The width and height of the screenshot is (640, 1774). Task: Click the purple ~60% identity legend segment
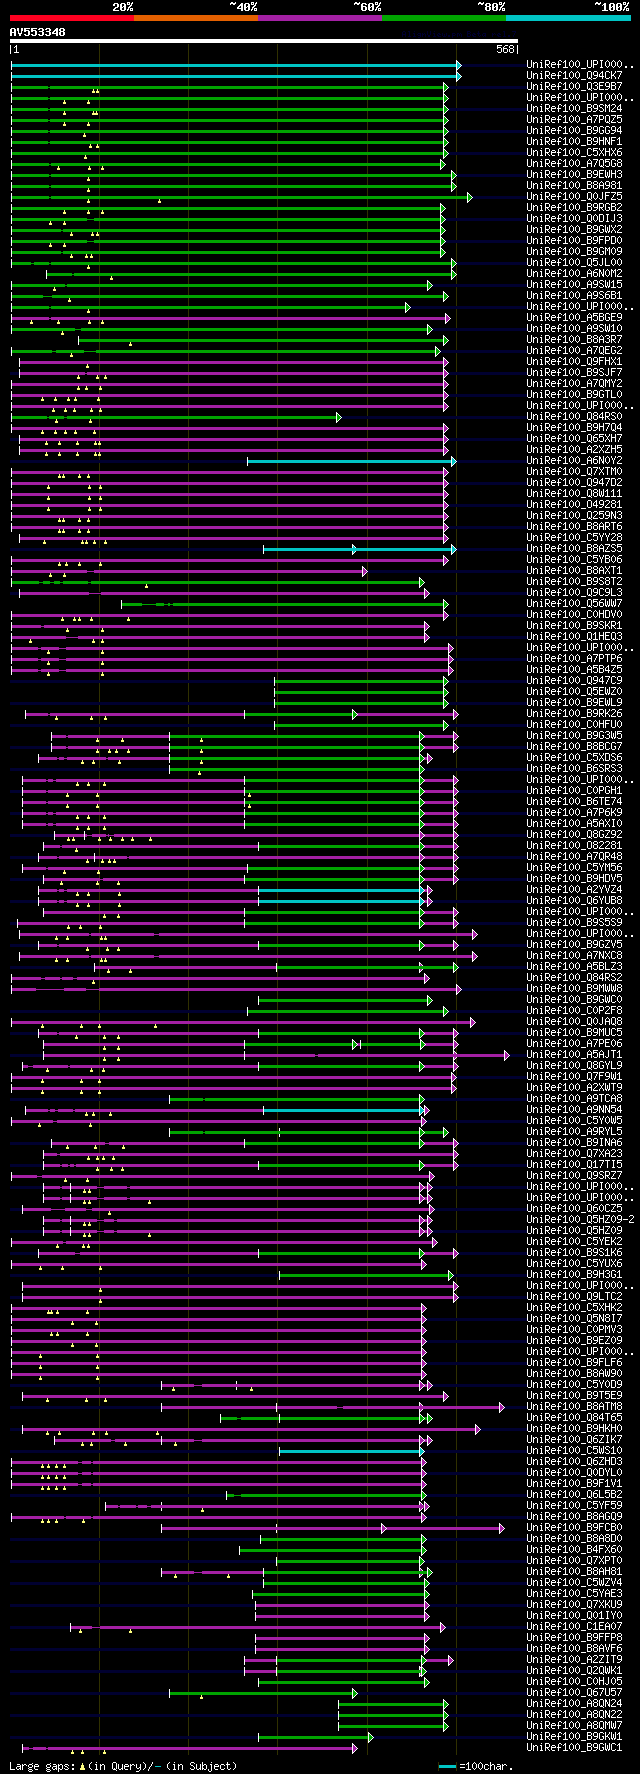(x=319, y=18)
